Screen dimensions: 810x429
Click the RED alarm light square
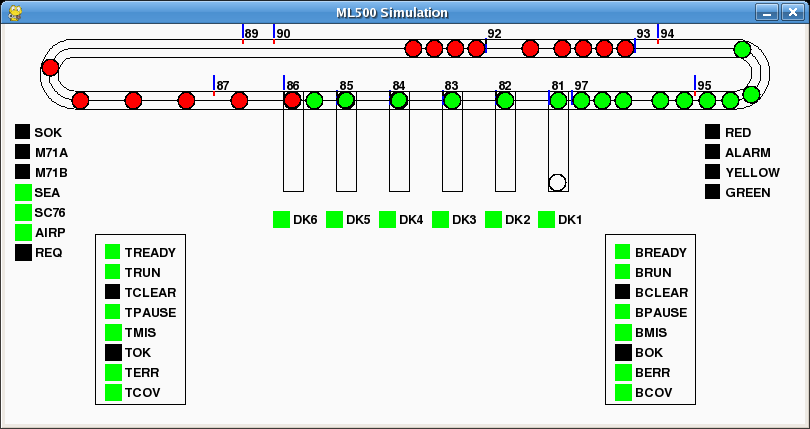click(712, 132)
